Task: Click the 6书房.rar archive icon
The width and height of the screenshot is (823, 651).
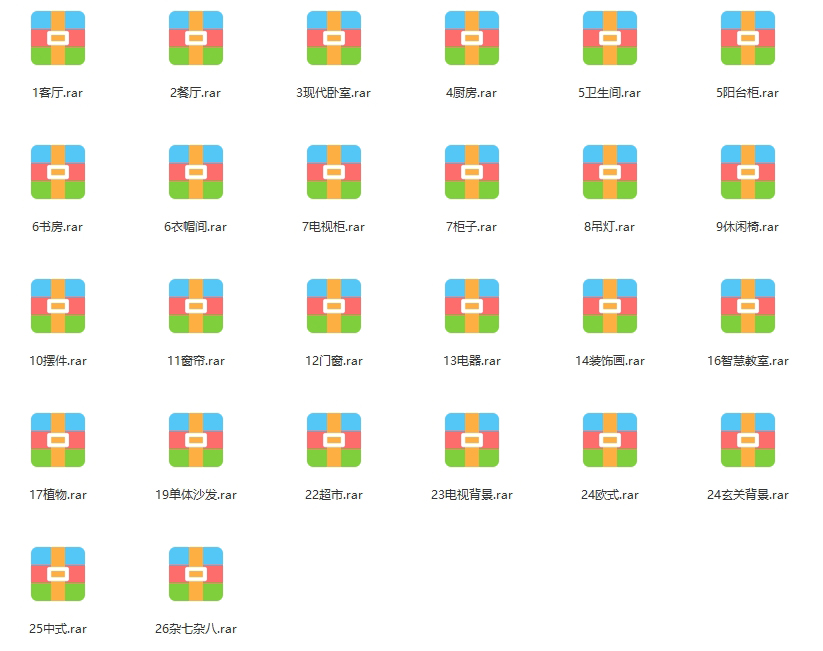Action: (x=58, y=172)
